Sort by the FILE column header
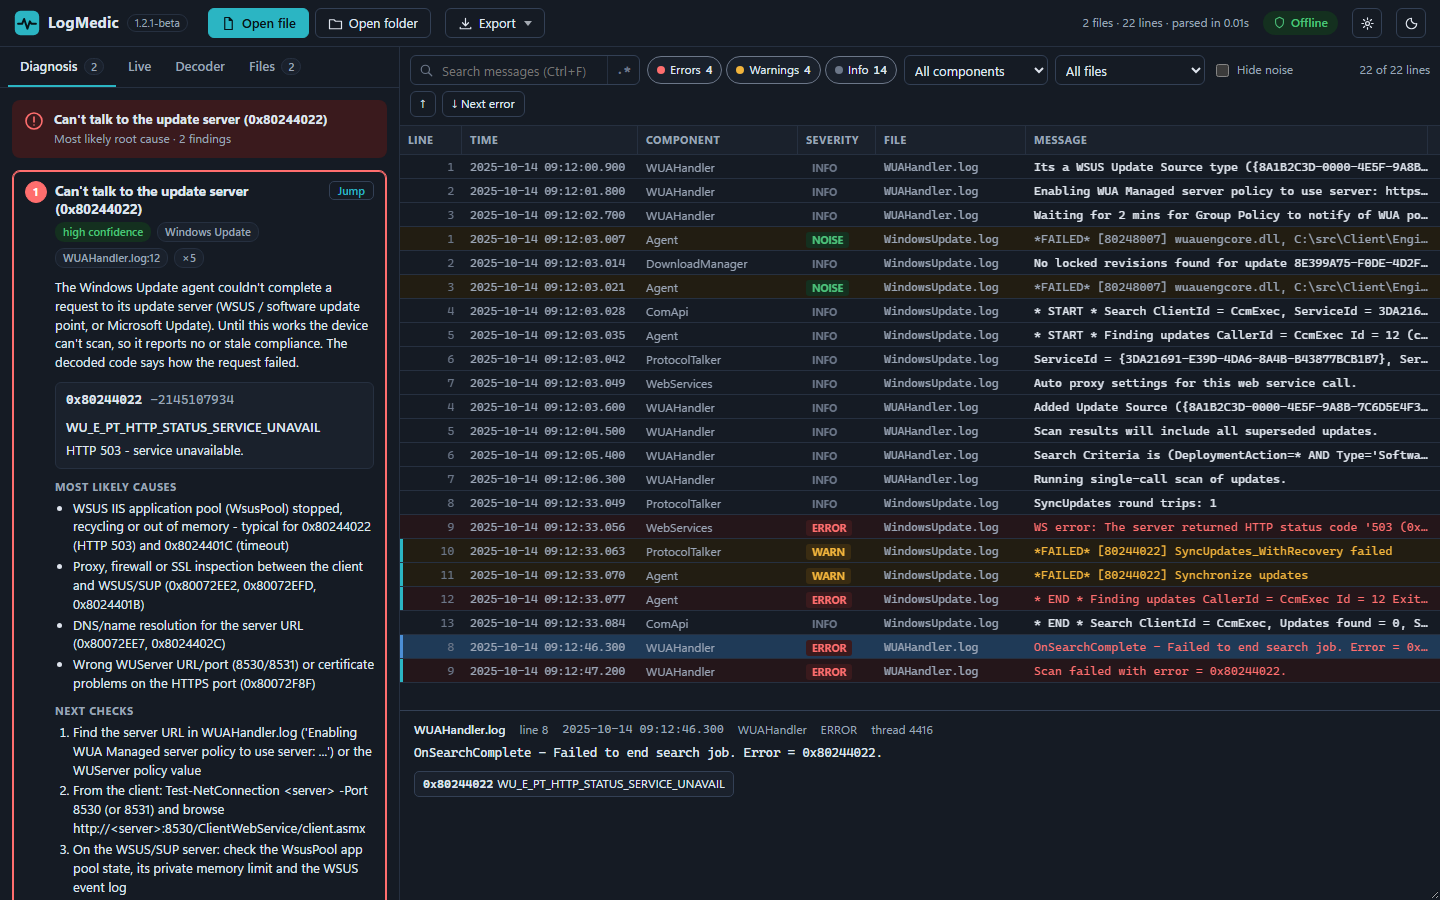The image size is (1440, 900). point(949,140)
